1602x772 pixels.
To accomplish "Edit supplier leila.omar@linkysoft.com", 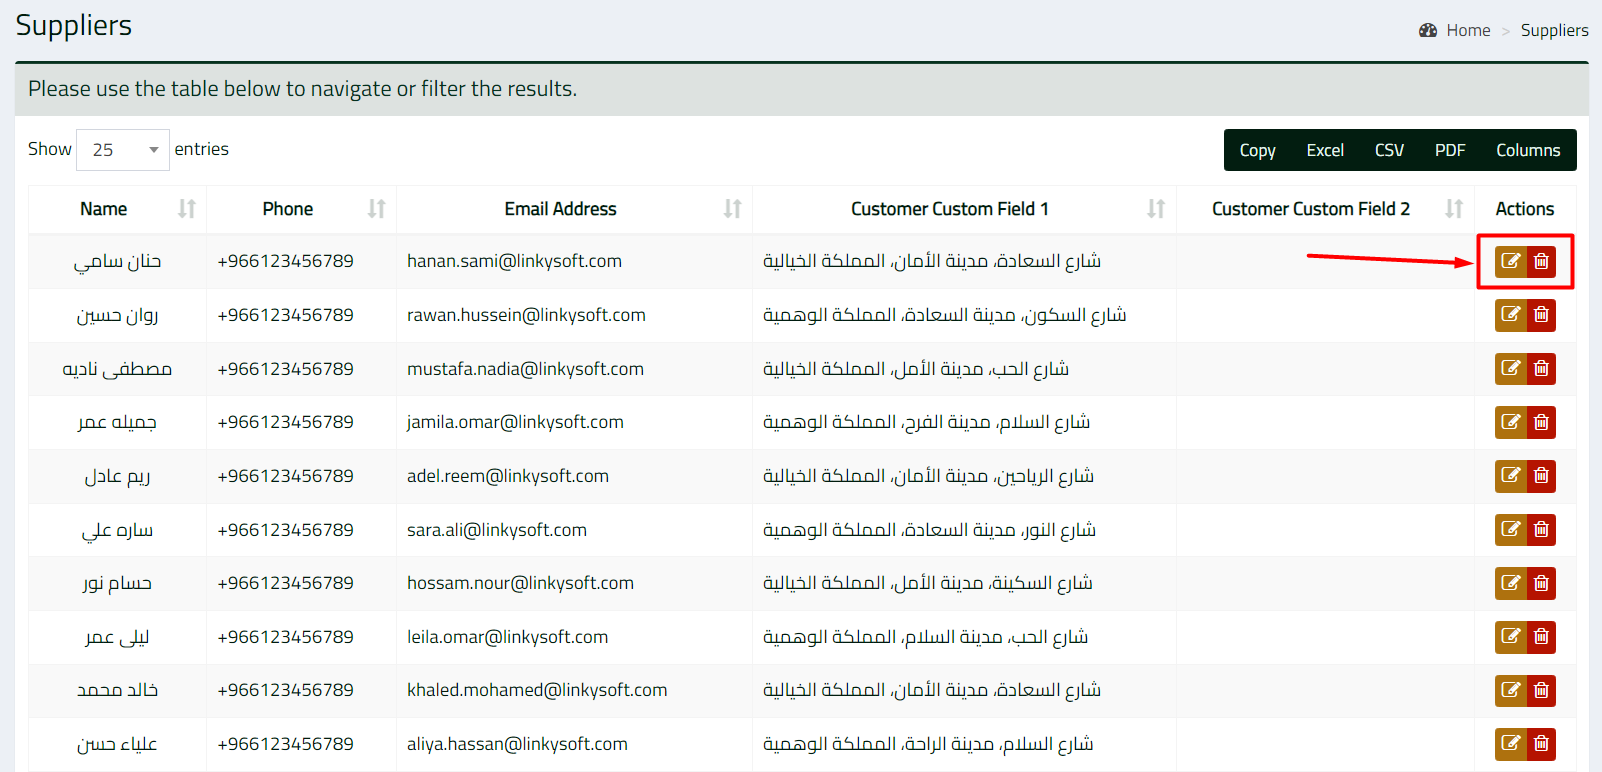I will click(1511, 636).
